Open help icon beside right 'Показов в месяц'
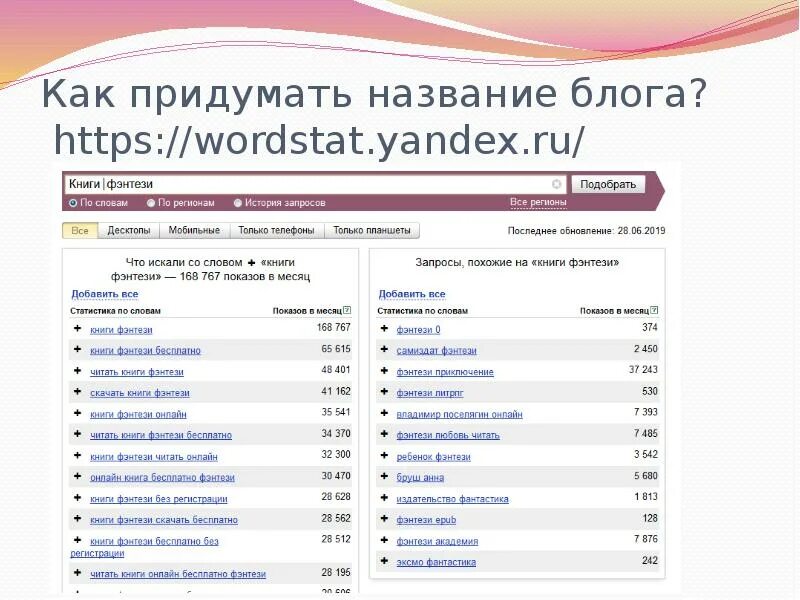Image resolution: width=800 pixels, height=600 pixels. coord(655,310)
